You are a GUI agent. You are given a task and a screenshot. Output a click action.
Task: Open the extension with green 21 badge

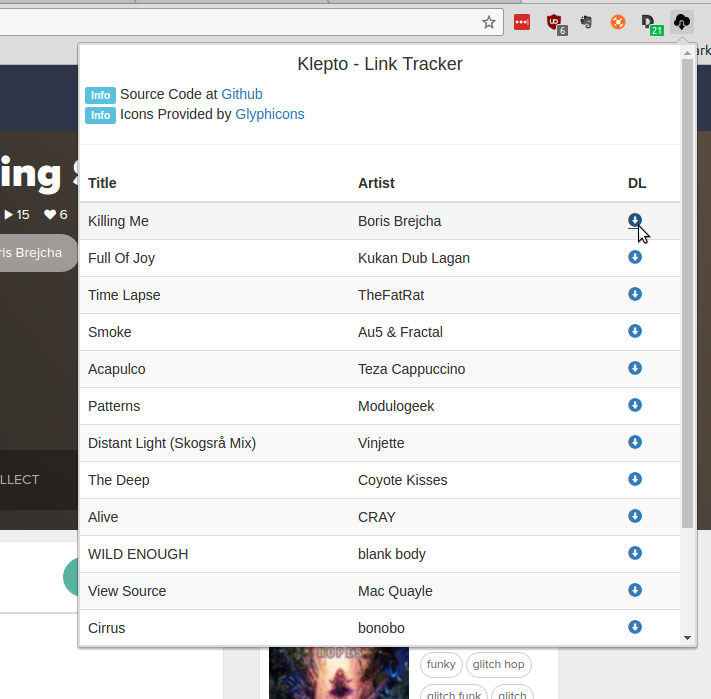[652, 24]
